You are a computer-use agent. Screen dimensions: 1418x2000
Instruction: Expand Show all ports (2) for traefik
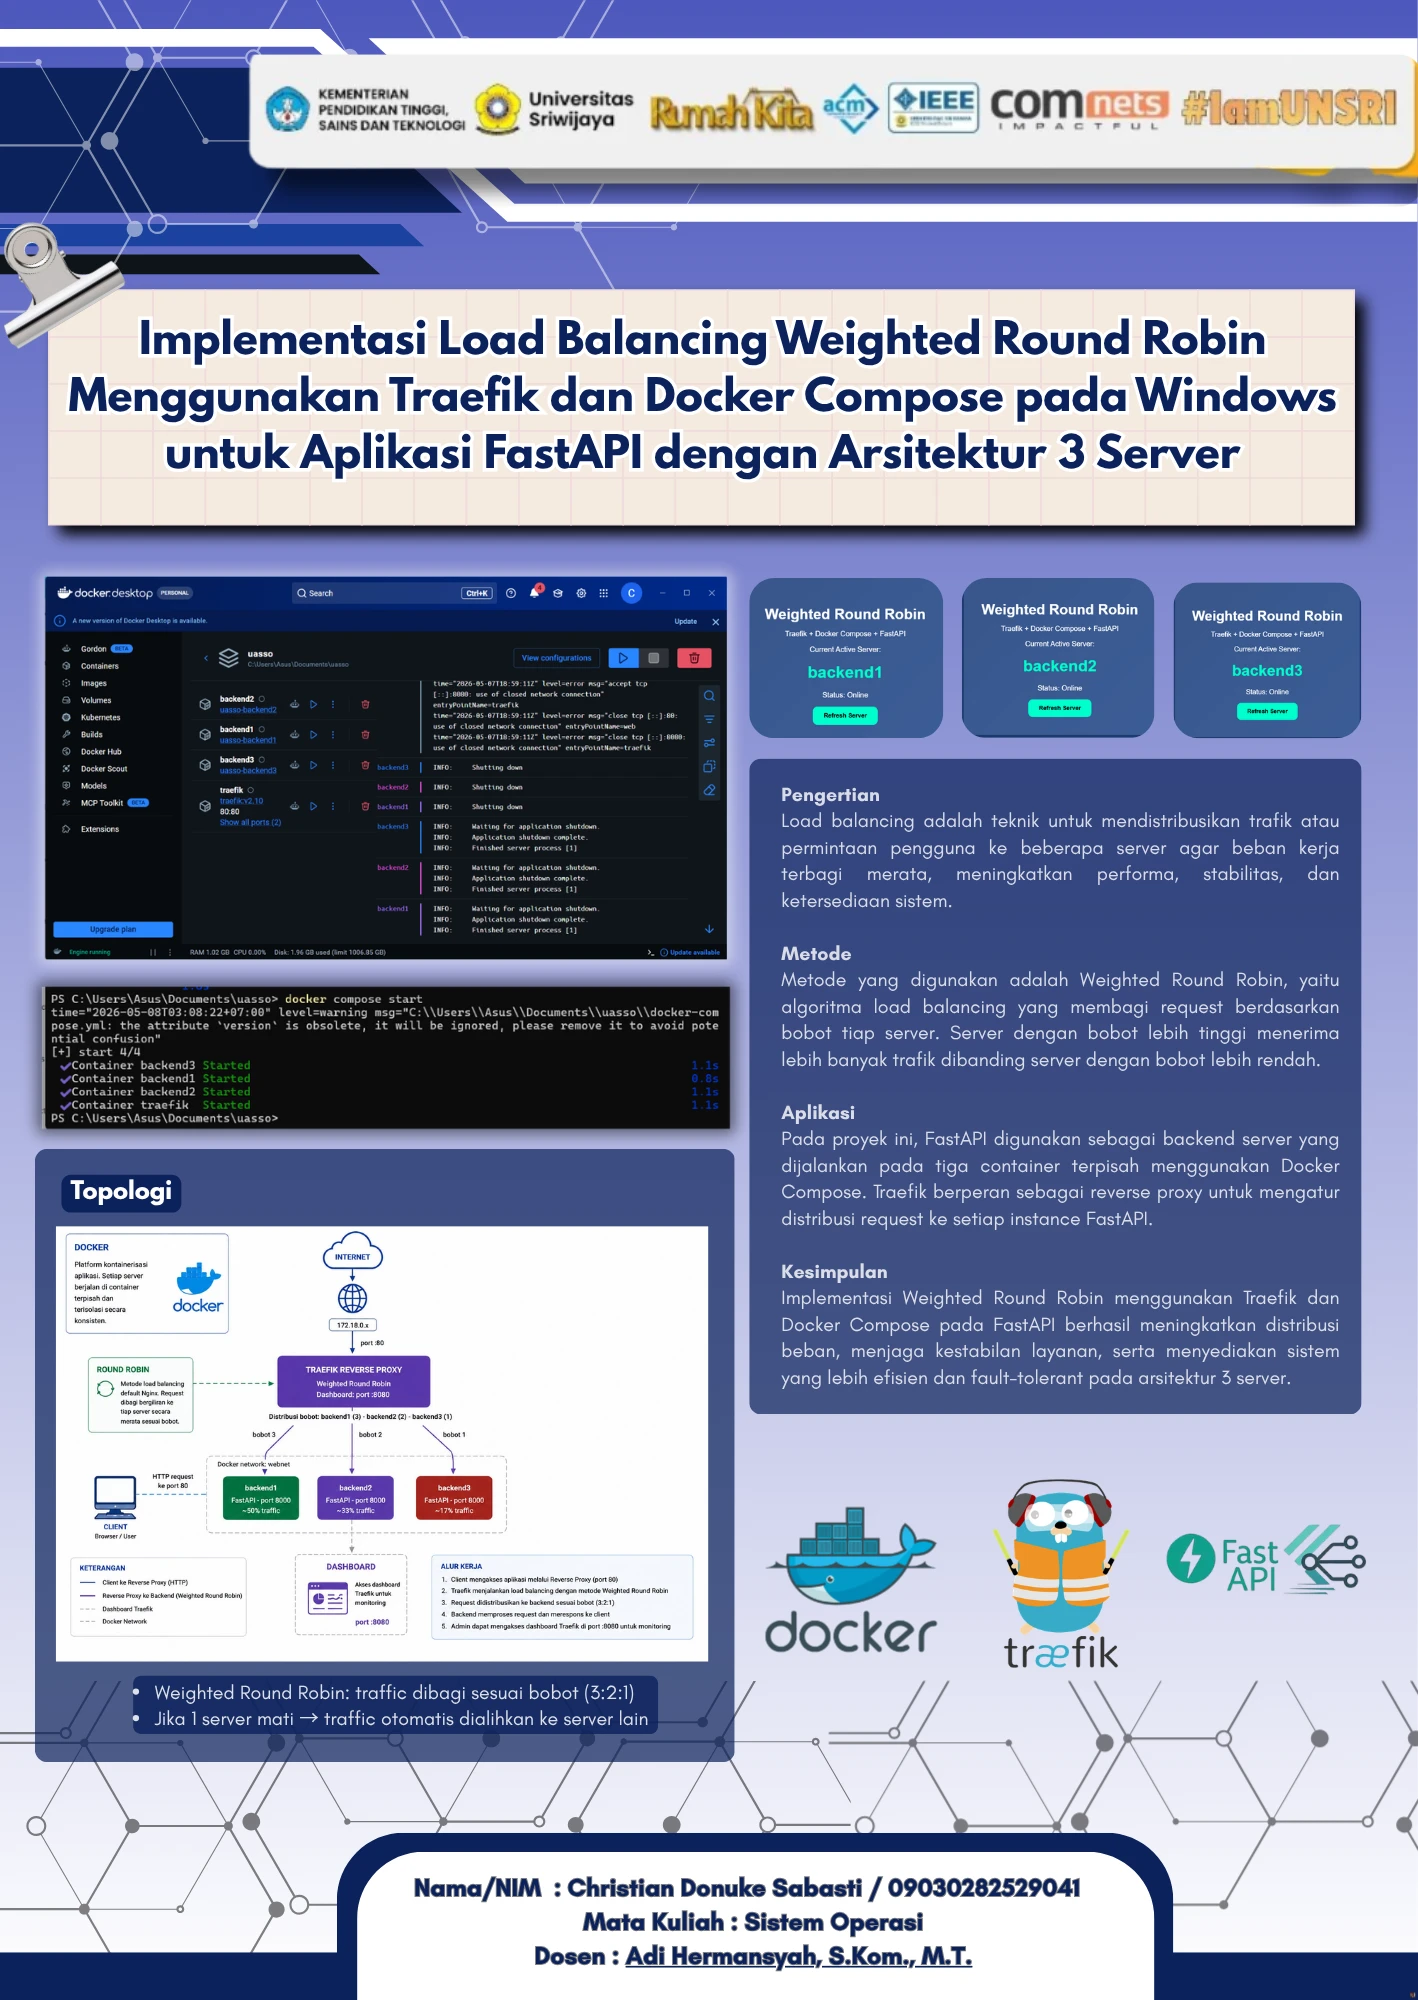(250, 823)
